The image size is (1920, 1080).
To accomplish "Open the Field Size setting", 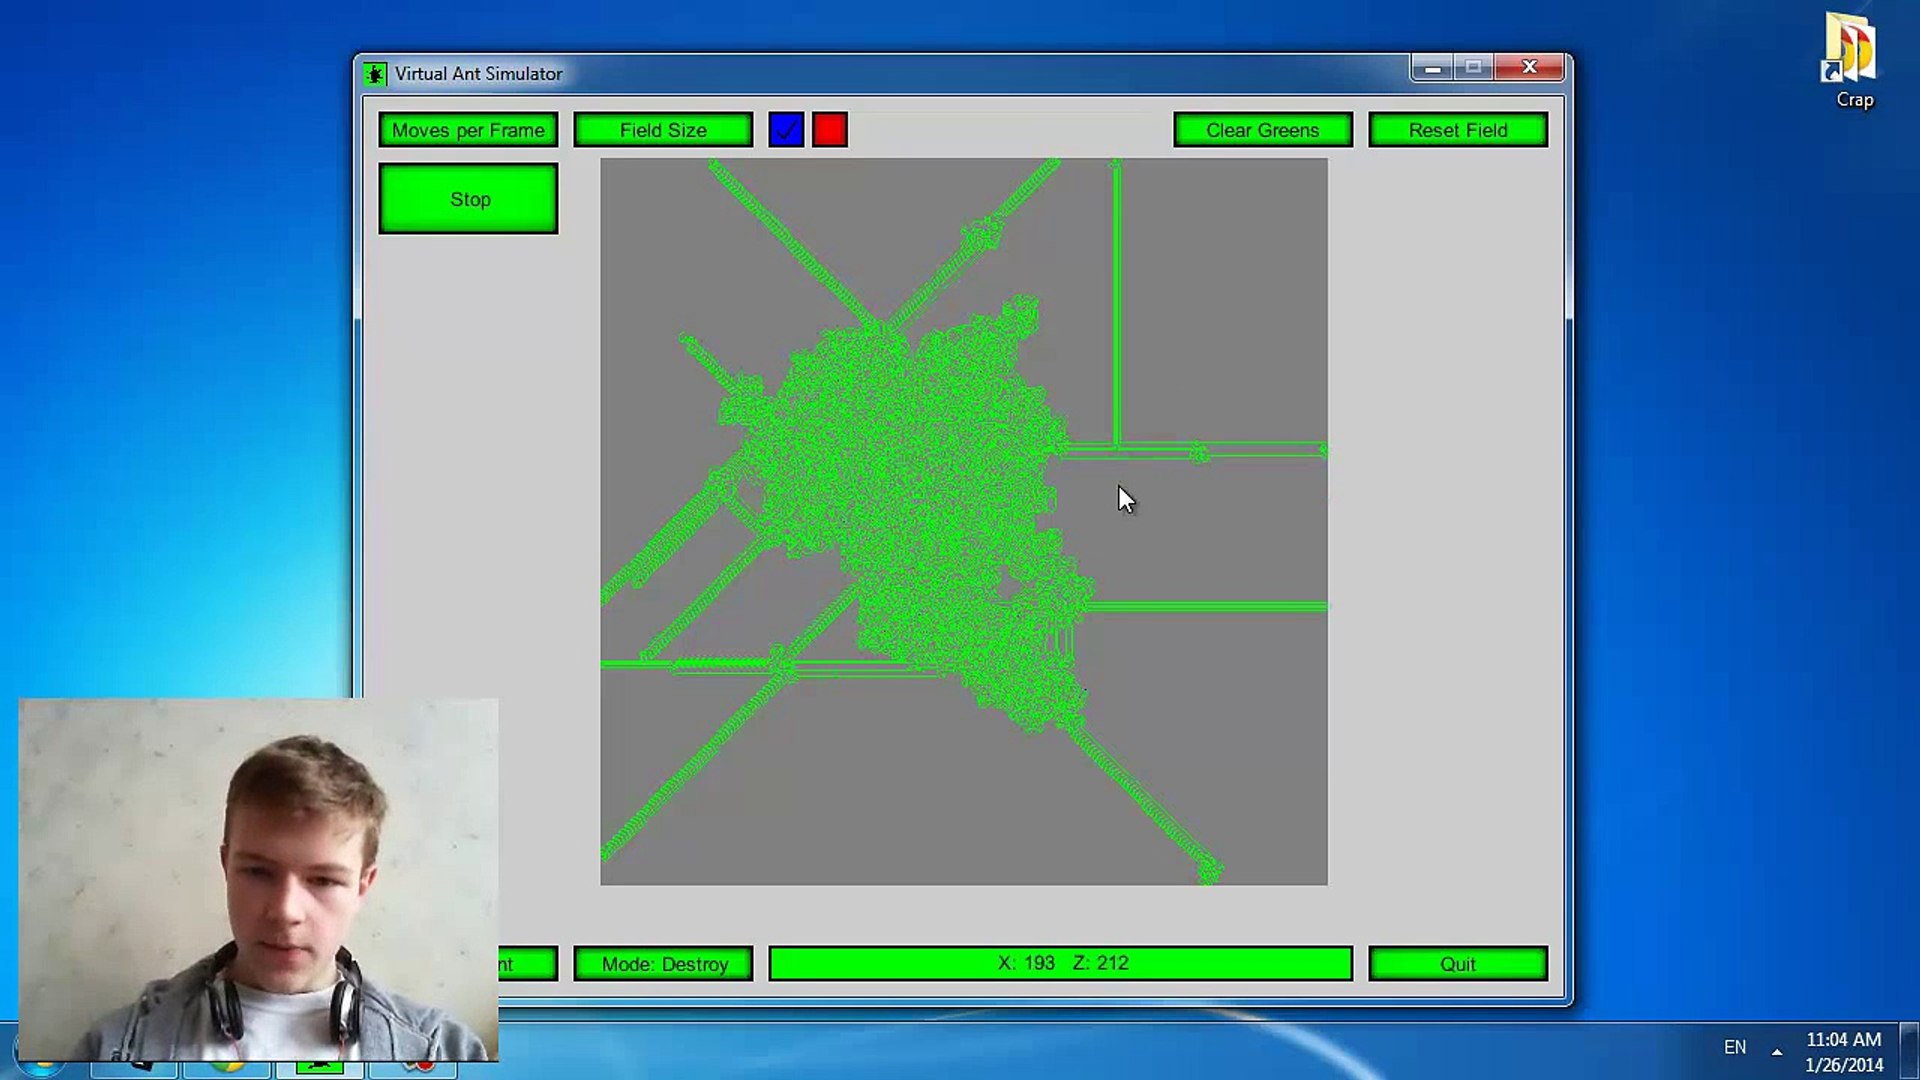I will click(x=663, y=130).
